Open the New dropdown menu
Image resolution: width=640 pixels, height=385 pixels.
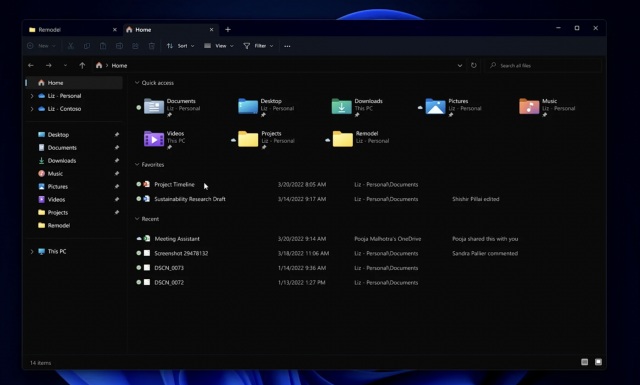coord(41,46)
